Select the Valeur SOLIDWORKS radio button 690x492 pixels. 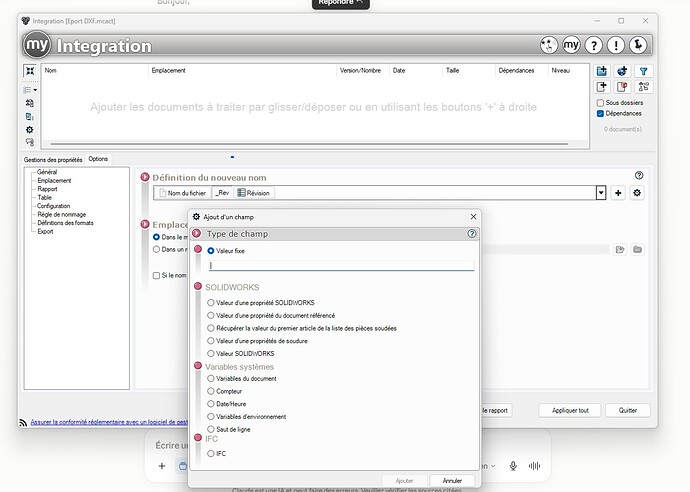pos(211,353)
